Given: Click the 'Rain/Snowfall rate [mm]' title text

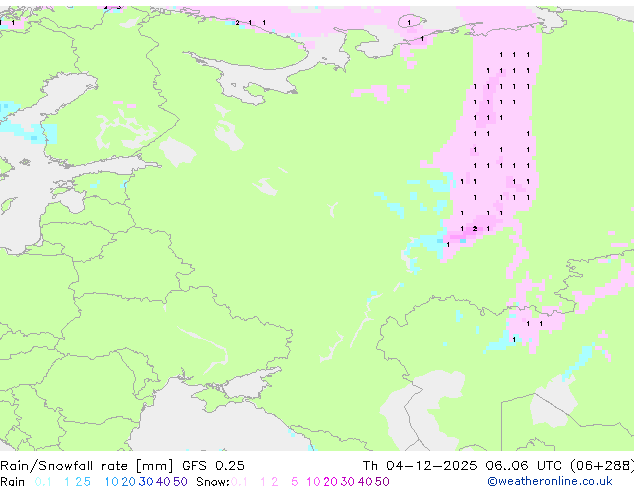Looking at the screenshot, I should (87, 466).
